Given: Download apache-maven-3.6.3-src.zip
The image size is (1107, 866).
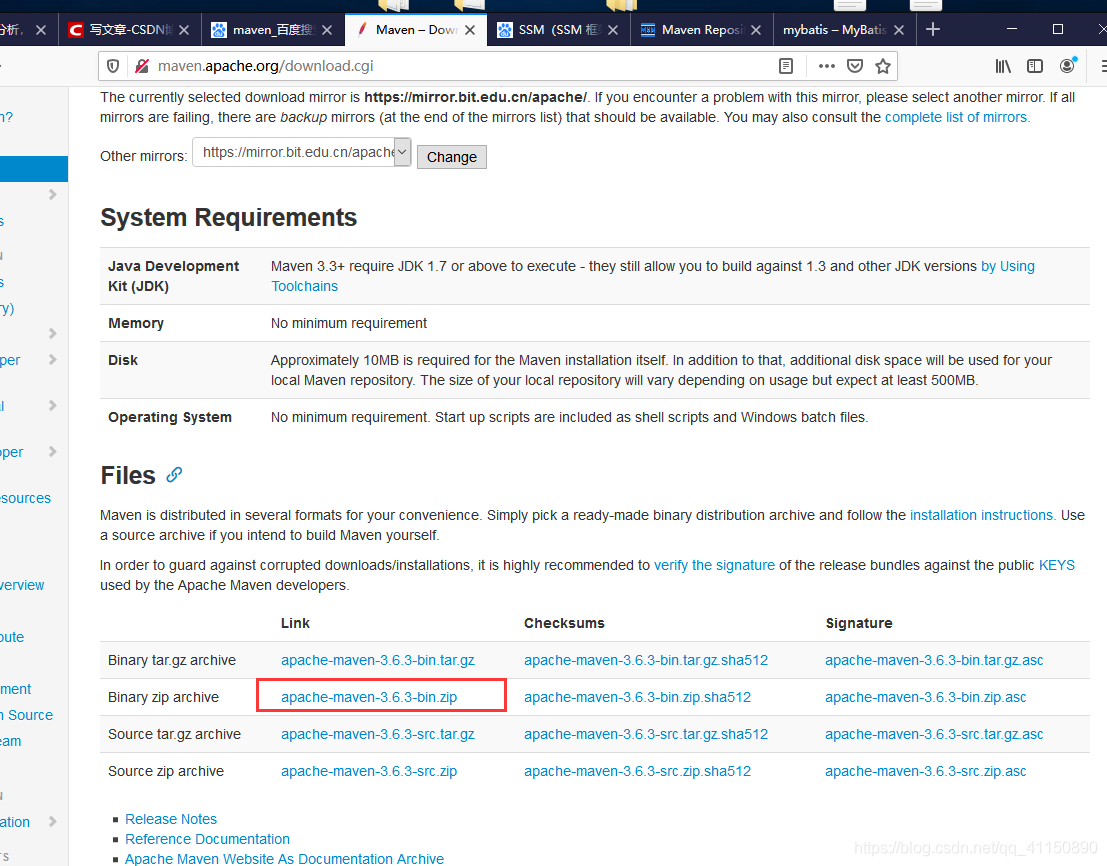Looking at the screenshot, I should click(x=369, y=771).
